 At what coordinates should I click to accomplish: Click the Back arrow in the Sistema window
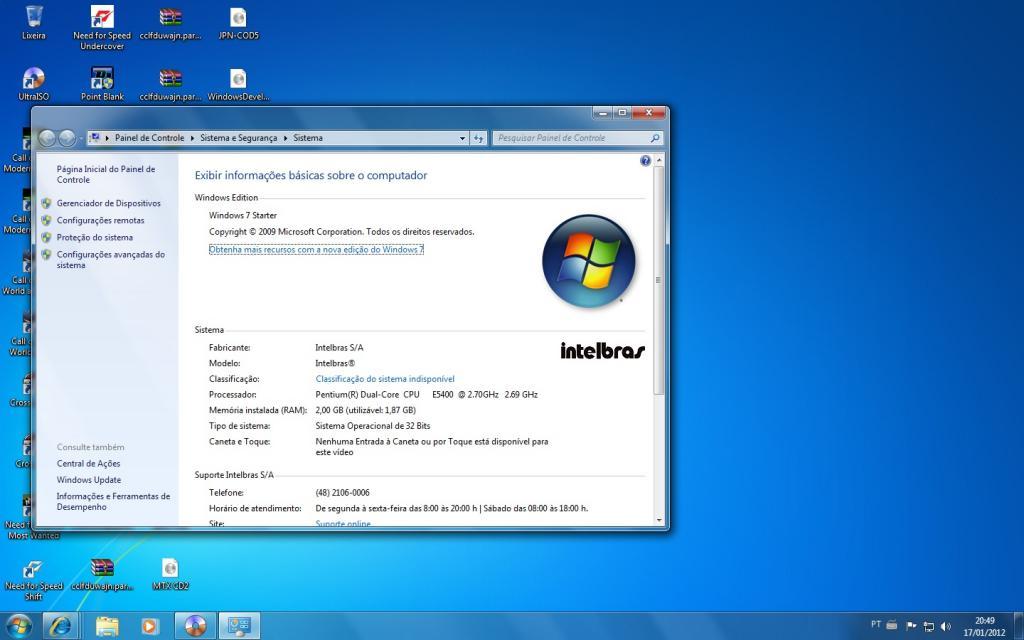[x=47, y=138]
